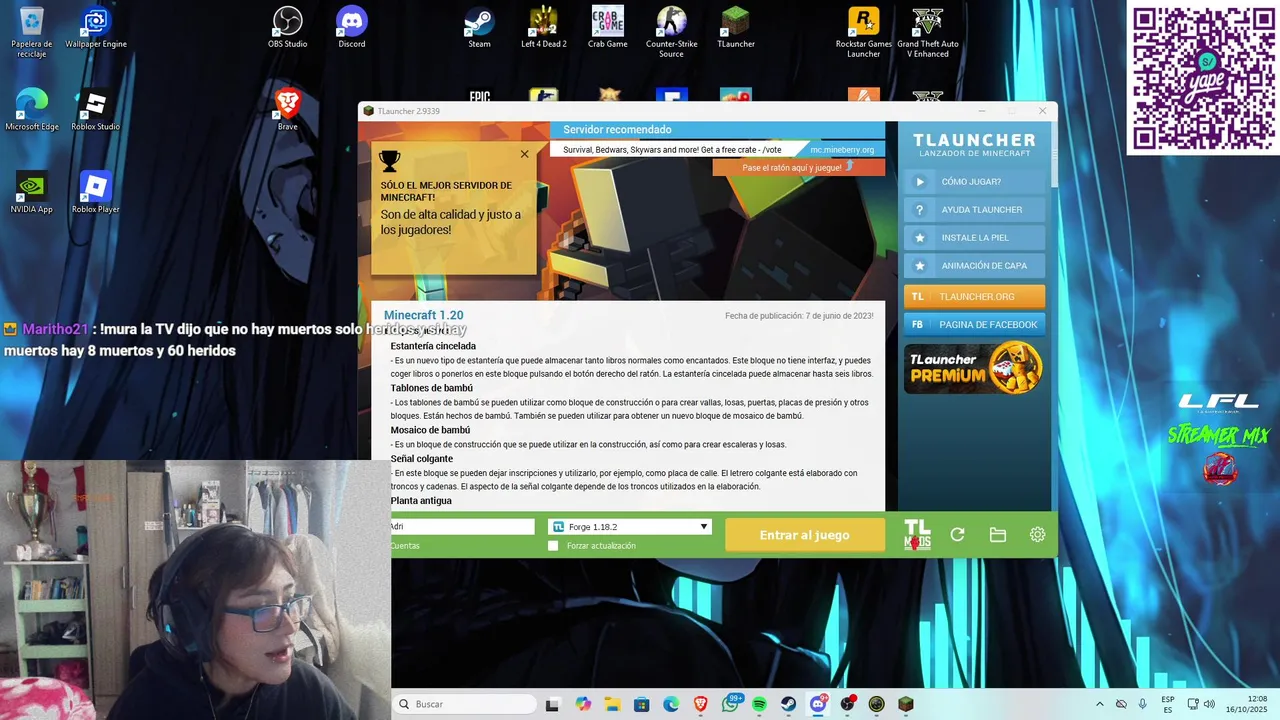Open Task View on the taskbar
This screenshot has height=720, width=1280.
pos(553,704)
